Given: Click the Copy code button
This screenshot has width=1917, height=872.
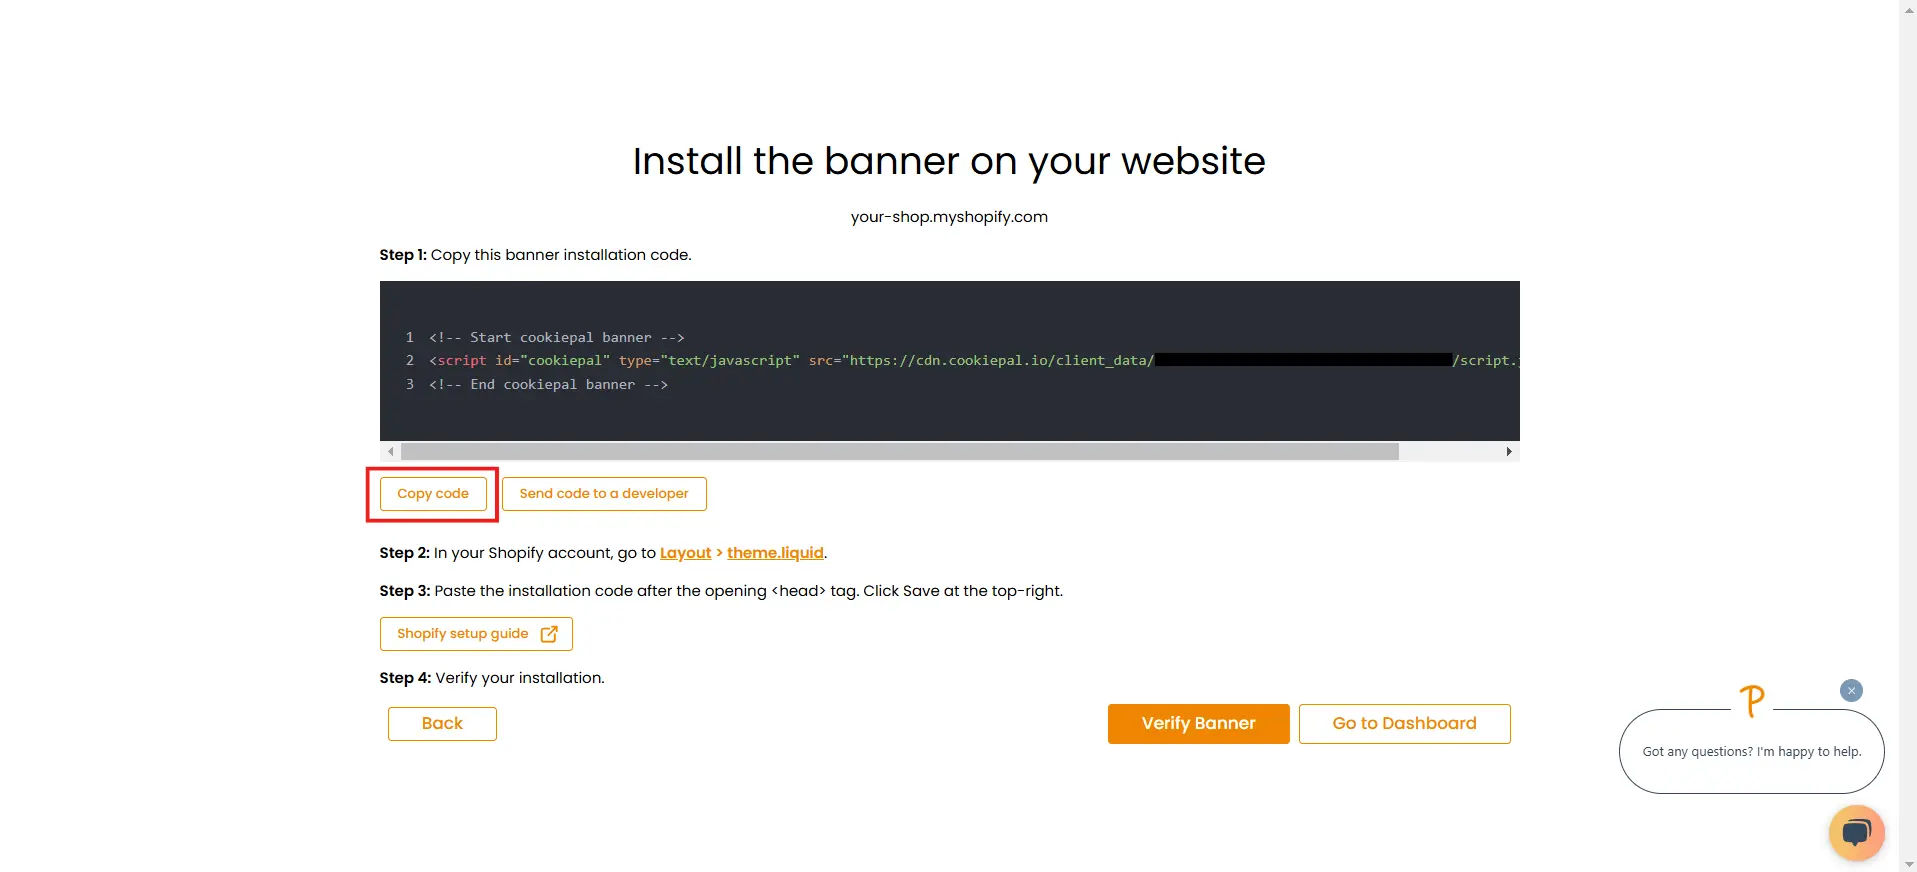Looking at the screenshot, I should (x=432, y=494).
